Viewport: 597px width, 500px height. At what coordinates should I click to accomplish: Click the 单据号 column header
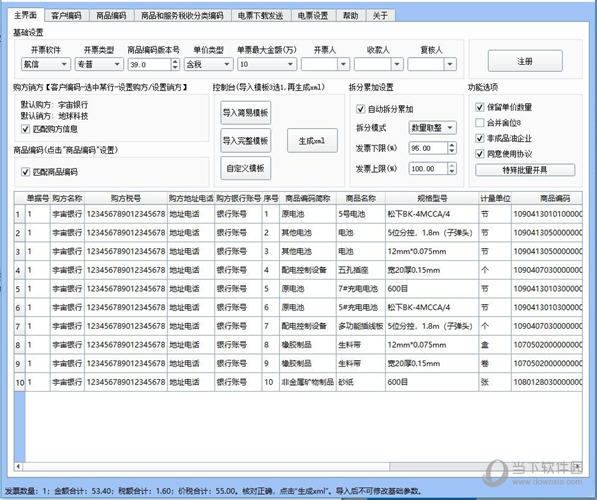38,198
